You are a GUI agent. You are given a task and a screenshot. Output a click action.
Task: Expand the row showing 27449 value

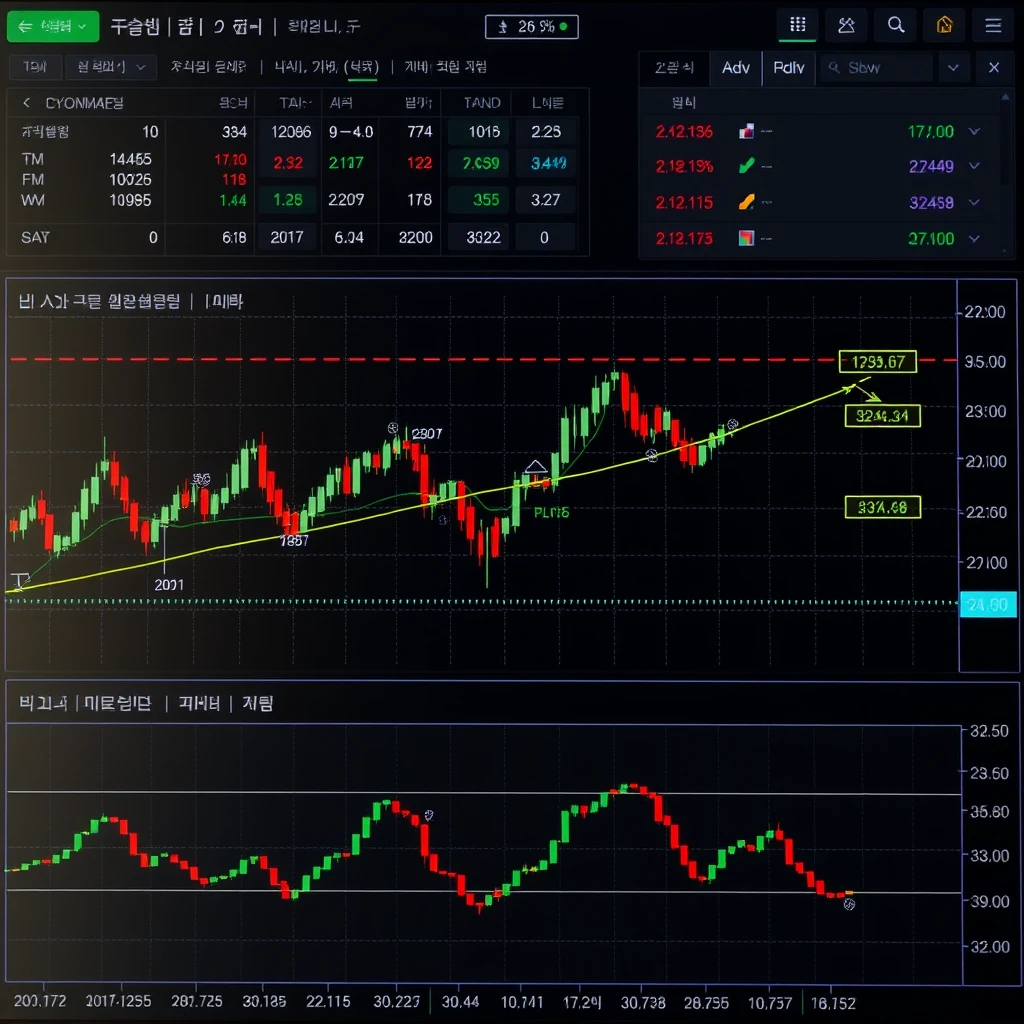click(x=975, y=166)
